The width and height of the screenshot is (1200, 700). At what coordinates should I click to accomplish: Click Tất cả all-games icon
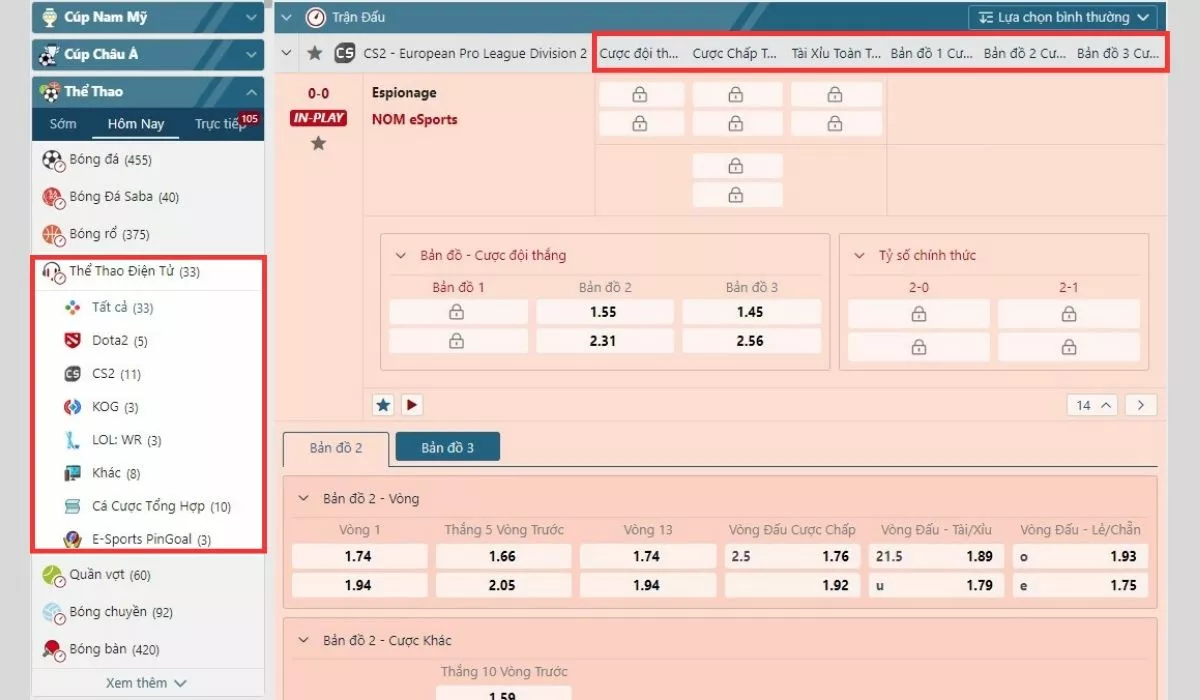(72, 308)
